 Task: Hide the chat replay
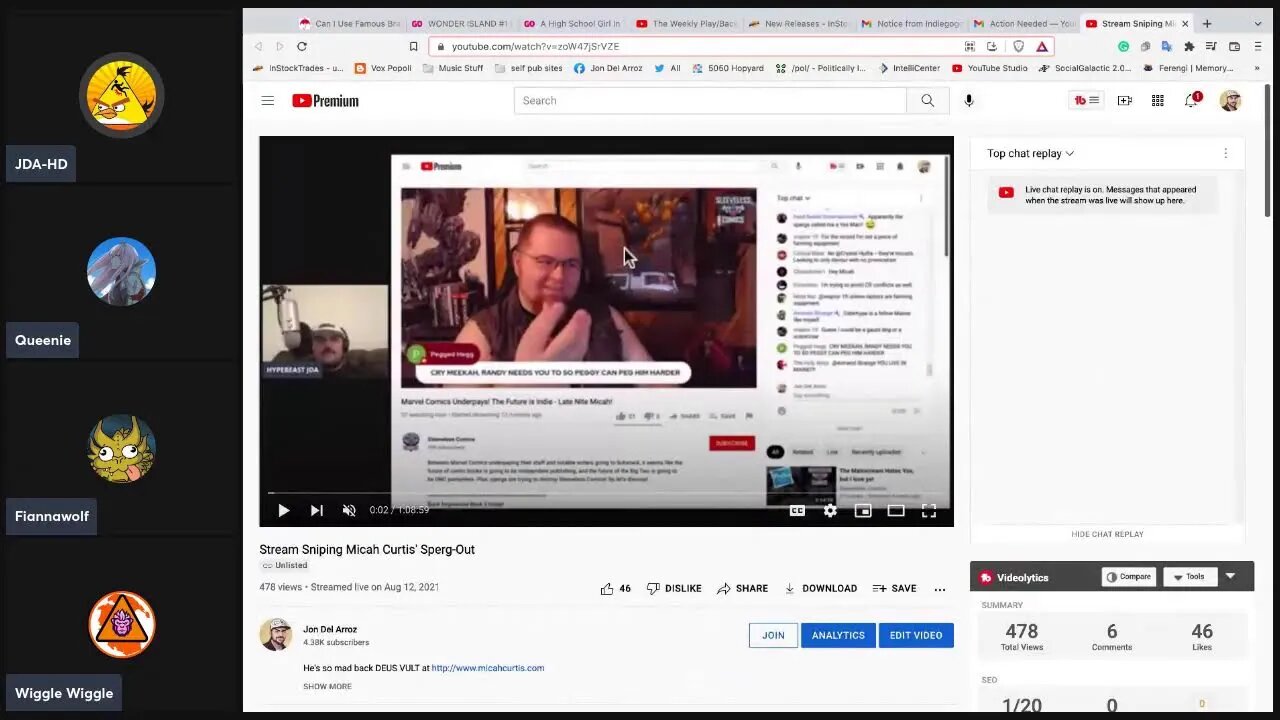click(1107, 535)
